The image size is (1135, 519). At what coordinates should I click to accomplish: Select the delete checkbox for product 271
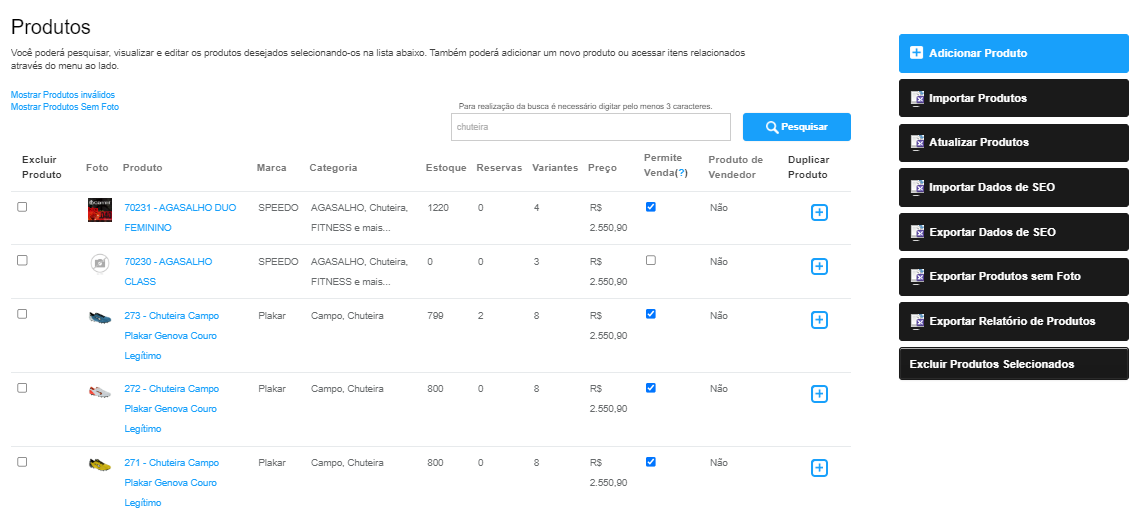click(22, 462)
